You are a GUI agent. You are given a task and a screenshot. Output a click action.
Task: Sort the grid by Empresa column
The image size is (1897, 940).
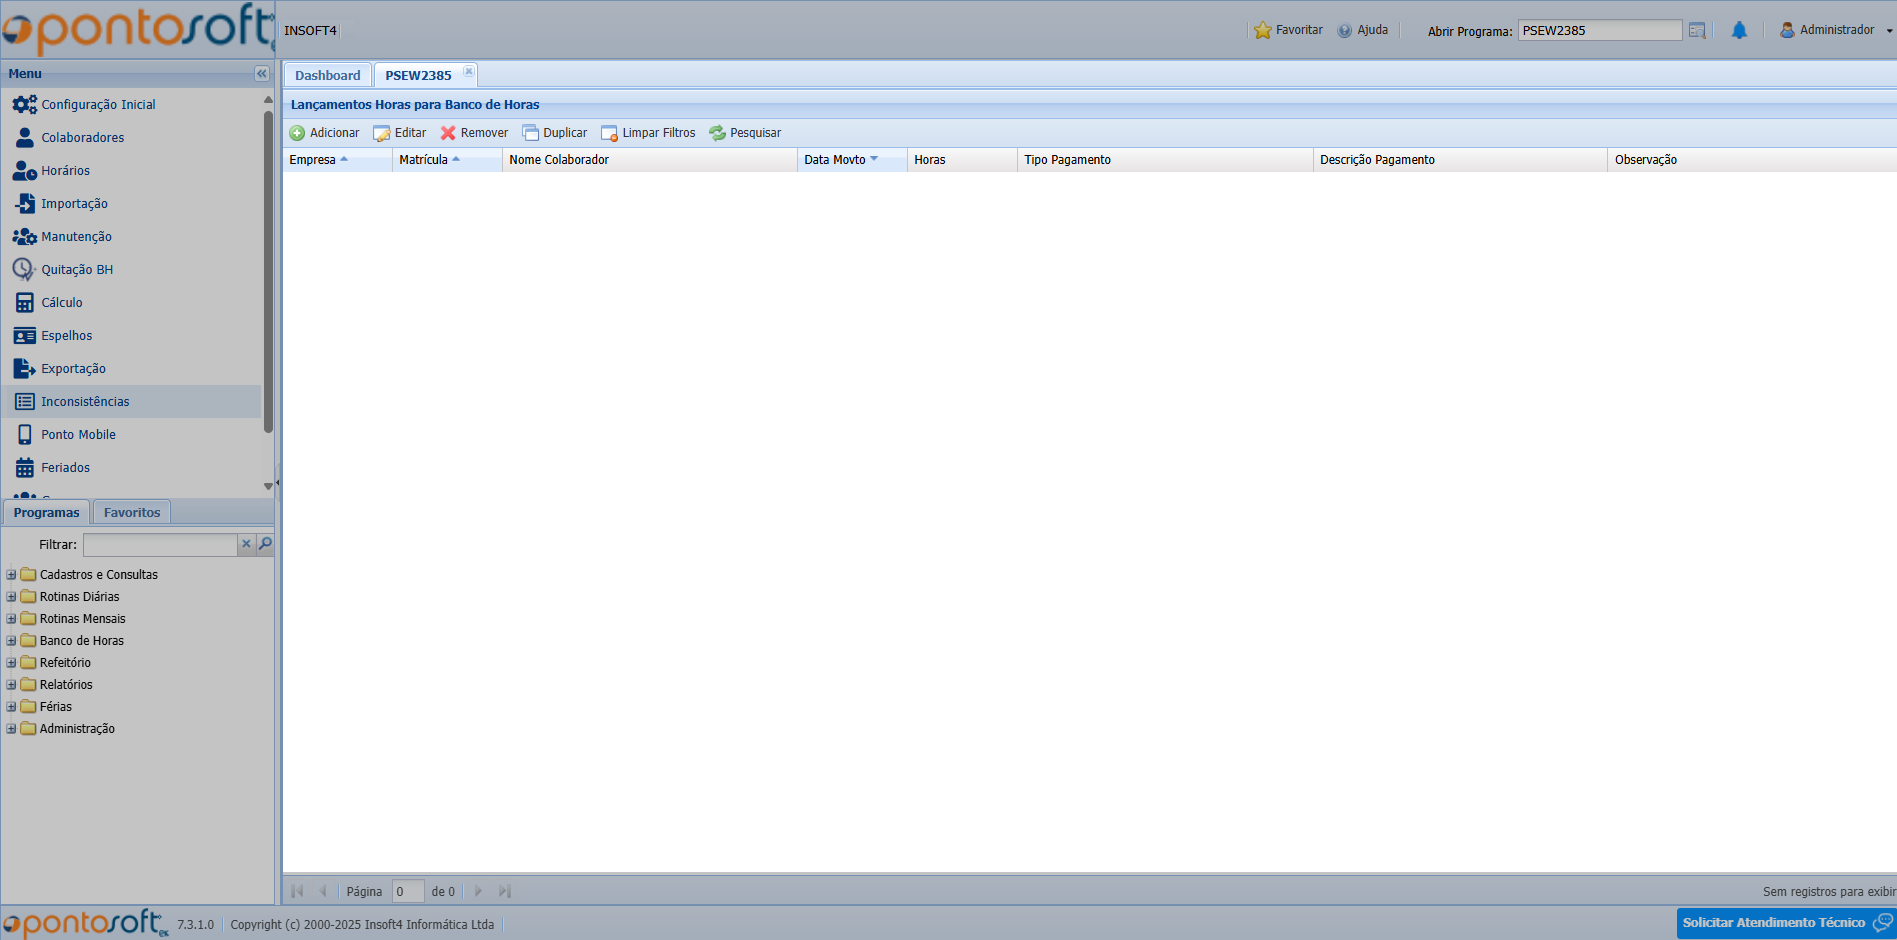(313, 160)
